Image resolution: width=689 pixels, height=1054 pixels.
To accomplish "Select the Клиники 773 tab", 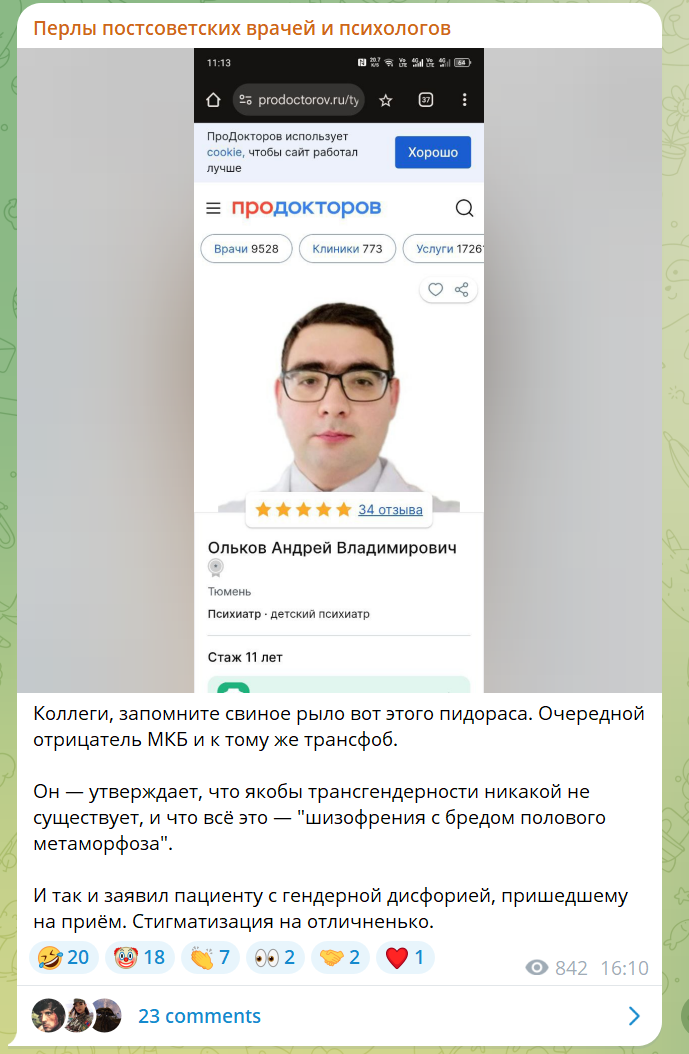I will click(x=347, y=249).
